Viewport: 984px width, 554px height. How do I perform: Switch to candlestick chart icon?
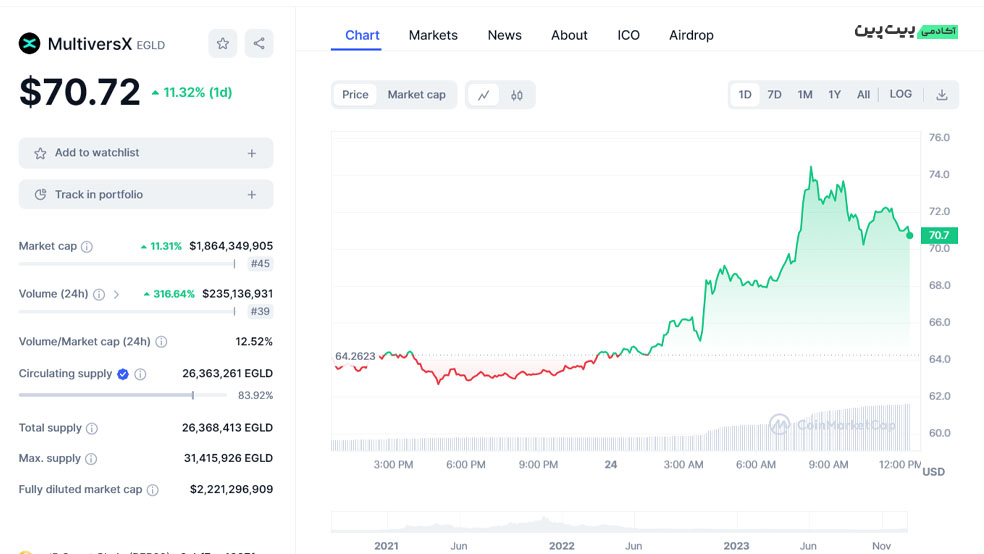click(x=517, y=95)
